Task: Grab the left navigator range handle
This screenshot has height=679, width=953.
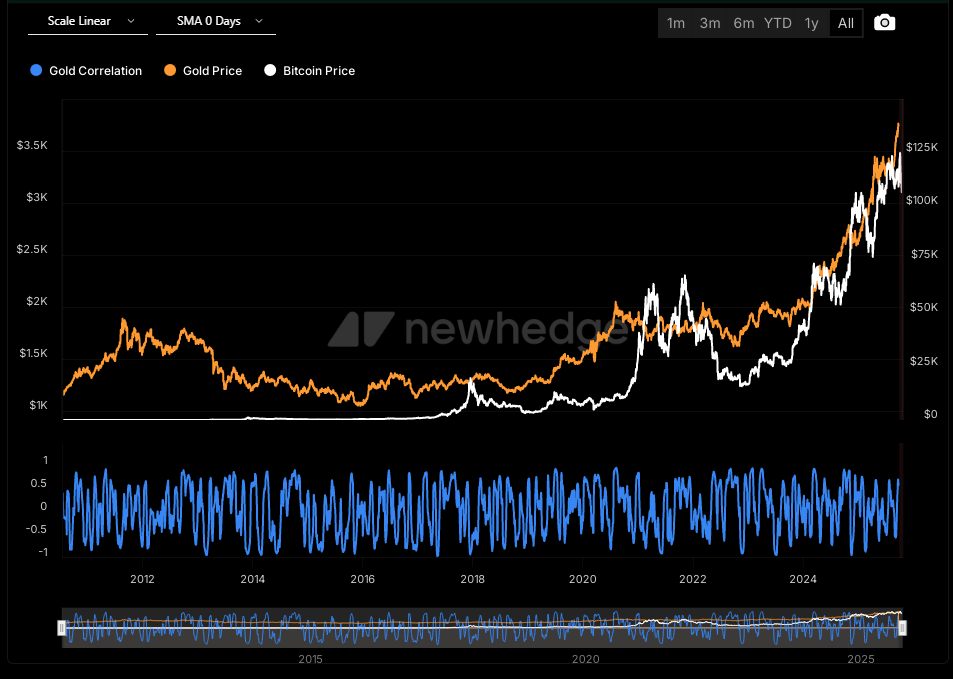Action: [x=61, y=628]
